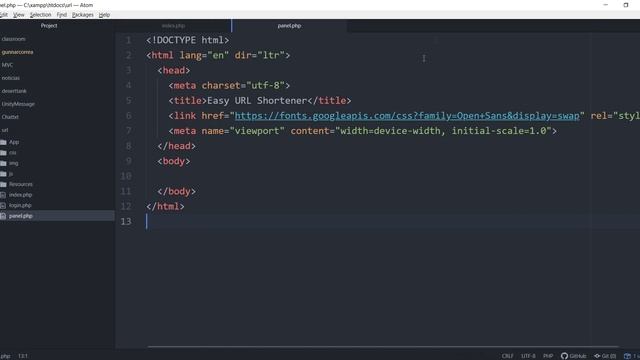Expand the App folder in tree
Viewport: 640px width, 360px height.
click(14, 142)
